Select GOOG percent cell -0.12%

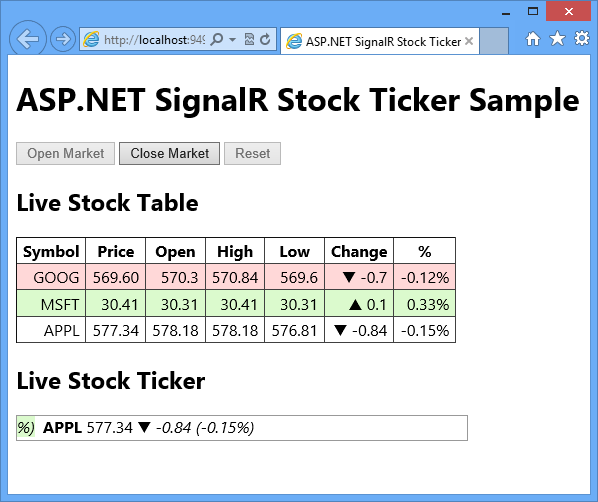tap(424, 277)
